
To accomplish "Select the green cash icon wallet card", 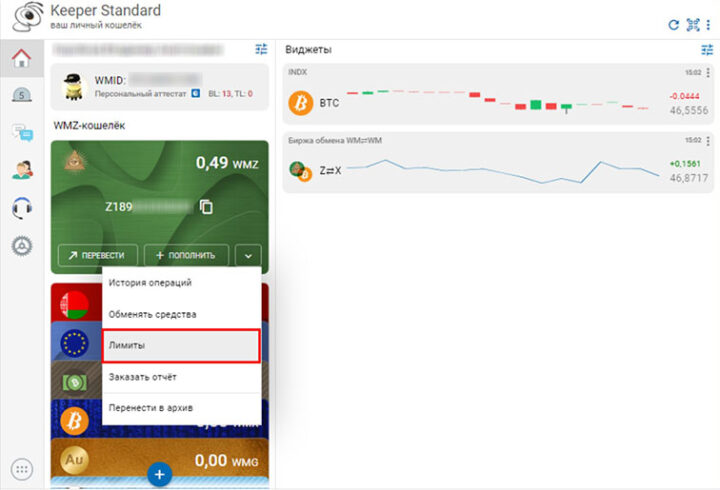I will (x=74, y=382).
